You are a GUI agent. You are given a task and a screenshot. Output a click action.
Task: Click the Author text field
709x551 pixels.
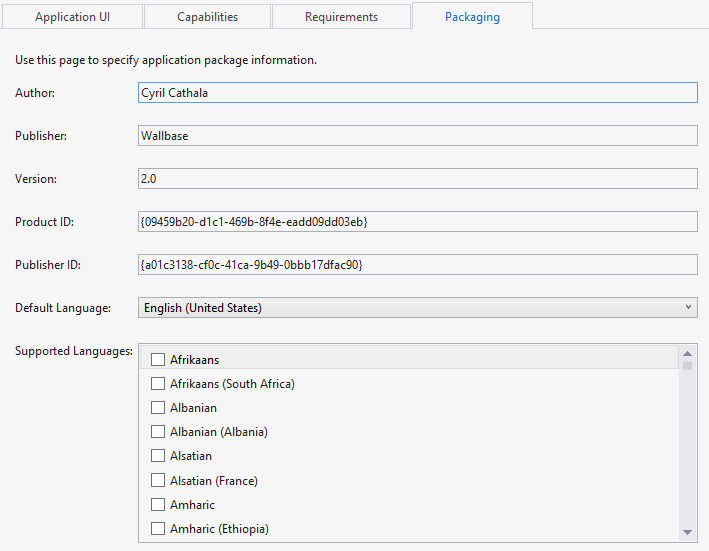417,93
